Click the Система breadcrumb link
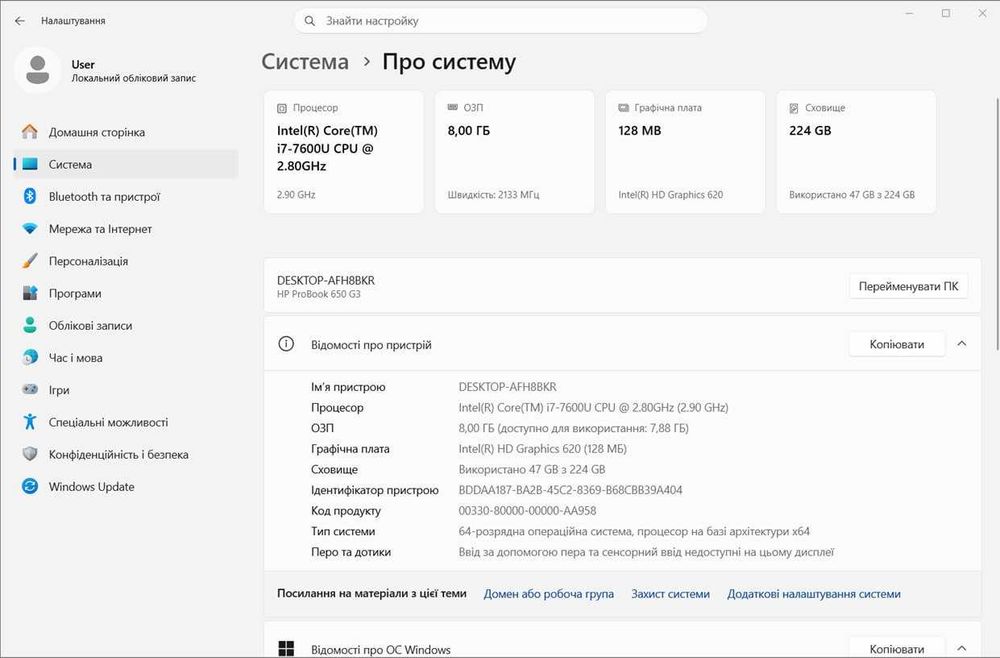Viewport: 1000px width, 658px height. pos(305,62)
